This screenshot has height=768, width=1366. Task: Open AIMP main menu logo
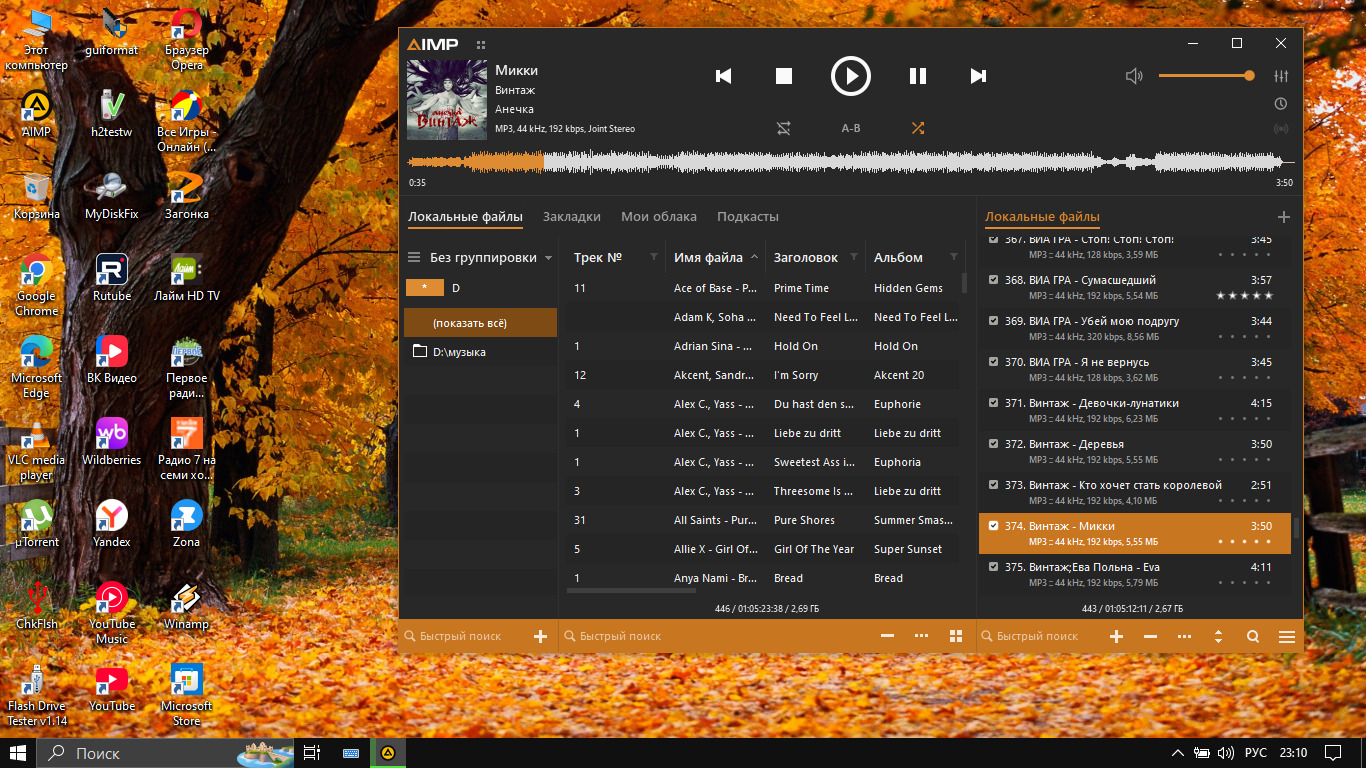[433, 44]
